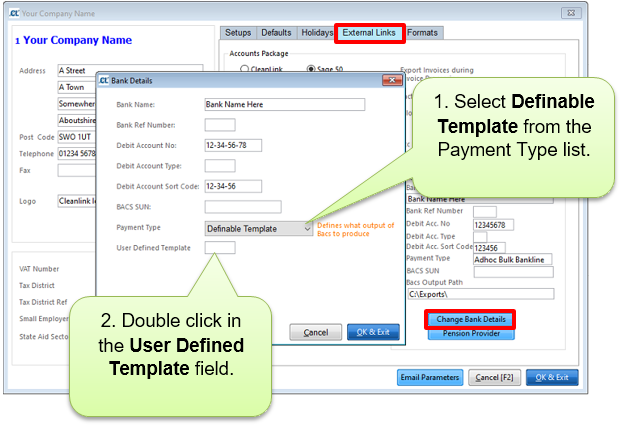Open the Payment Type dropdown list
The height and width of the screenshot is (428, 622).
(307, 228)
